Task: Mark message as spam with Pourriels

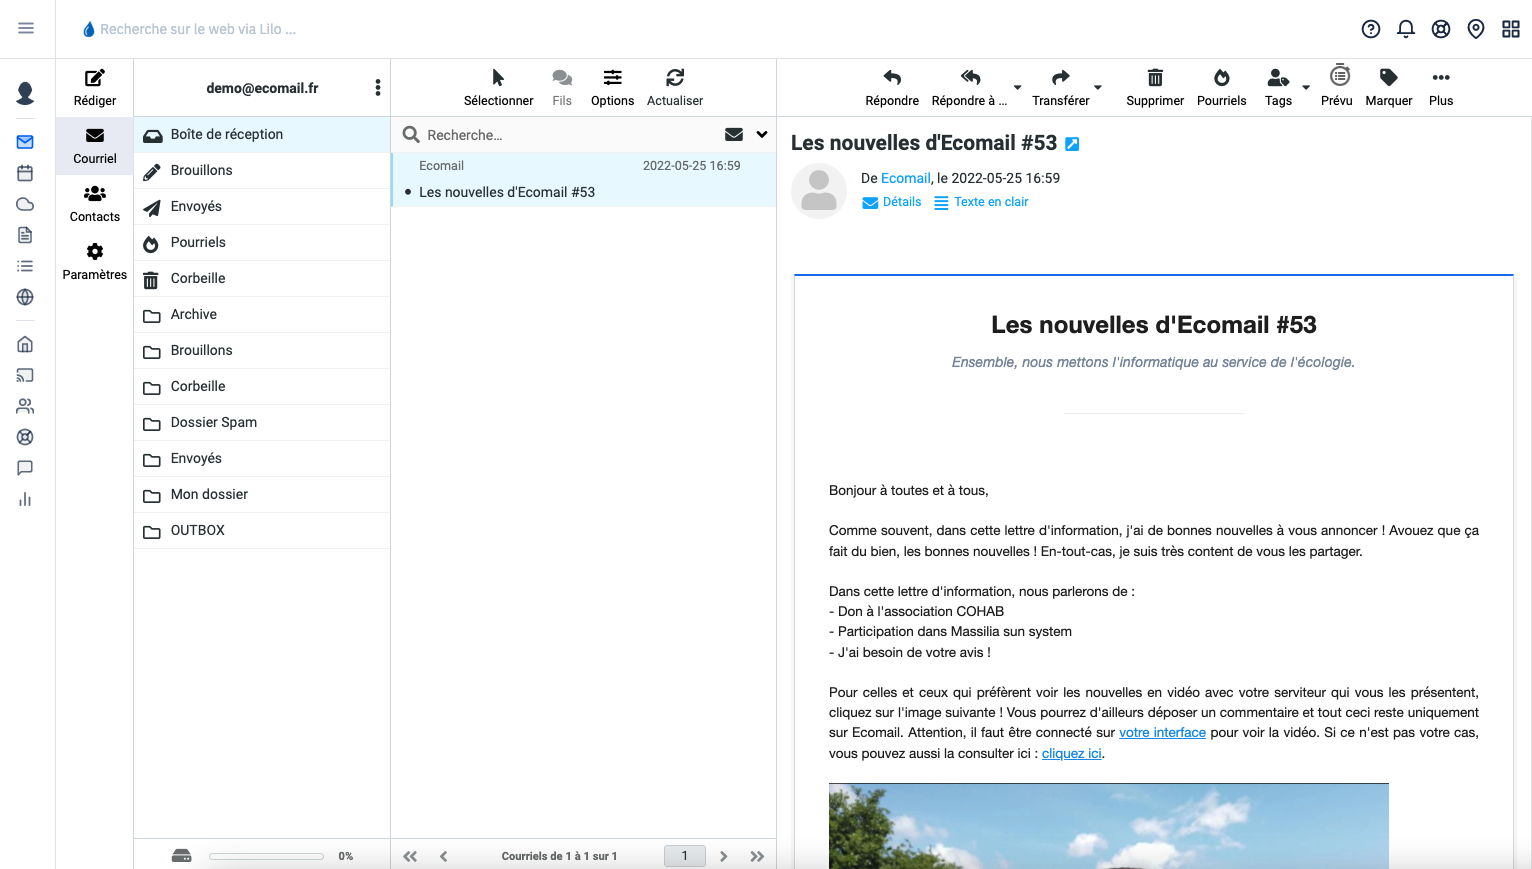Action: tap(1222, 88)
